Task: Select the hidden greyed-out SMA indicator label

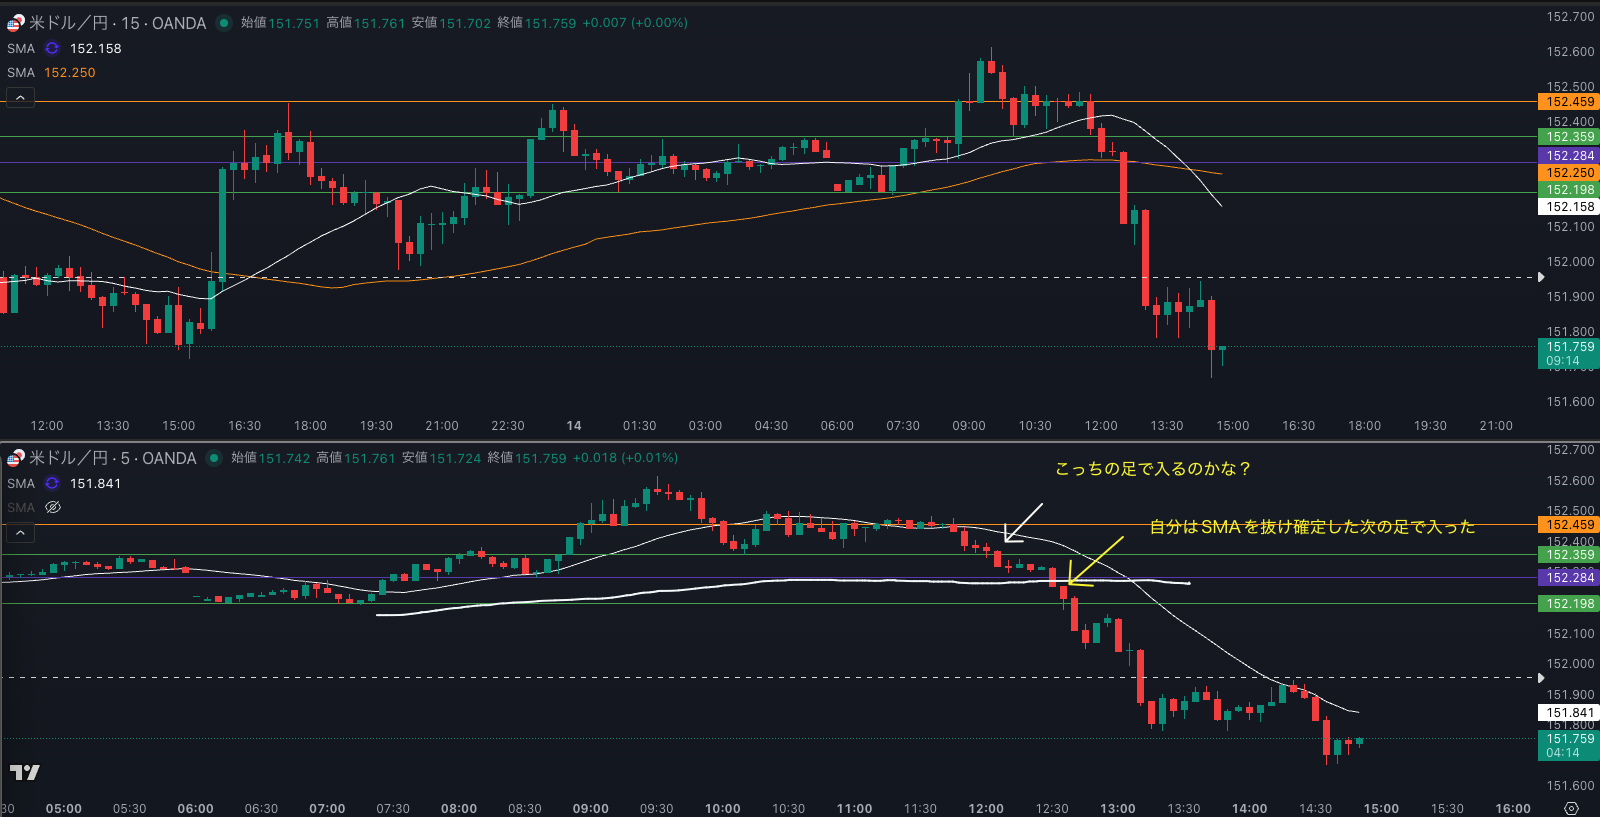Action: (21, 507)
